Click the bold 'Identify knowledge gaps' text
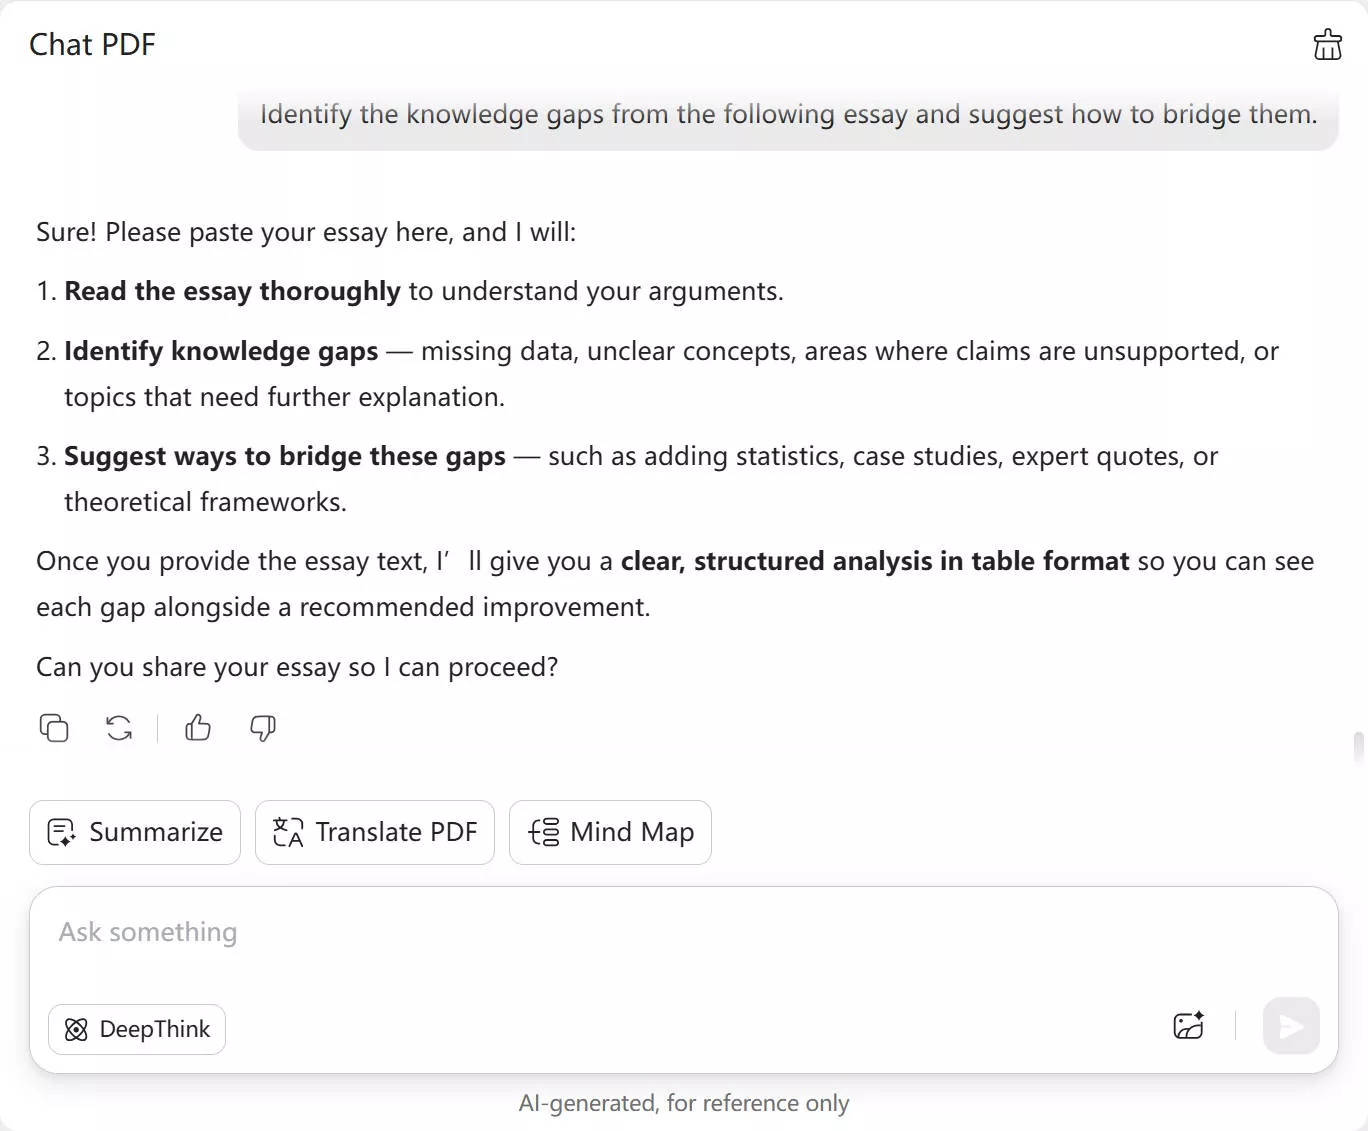Screen dimensions: 1368x1131 point(221,351)
